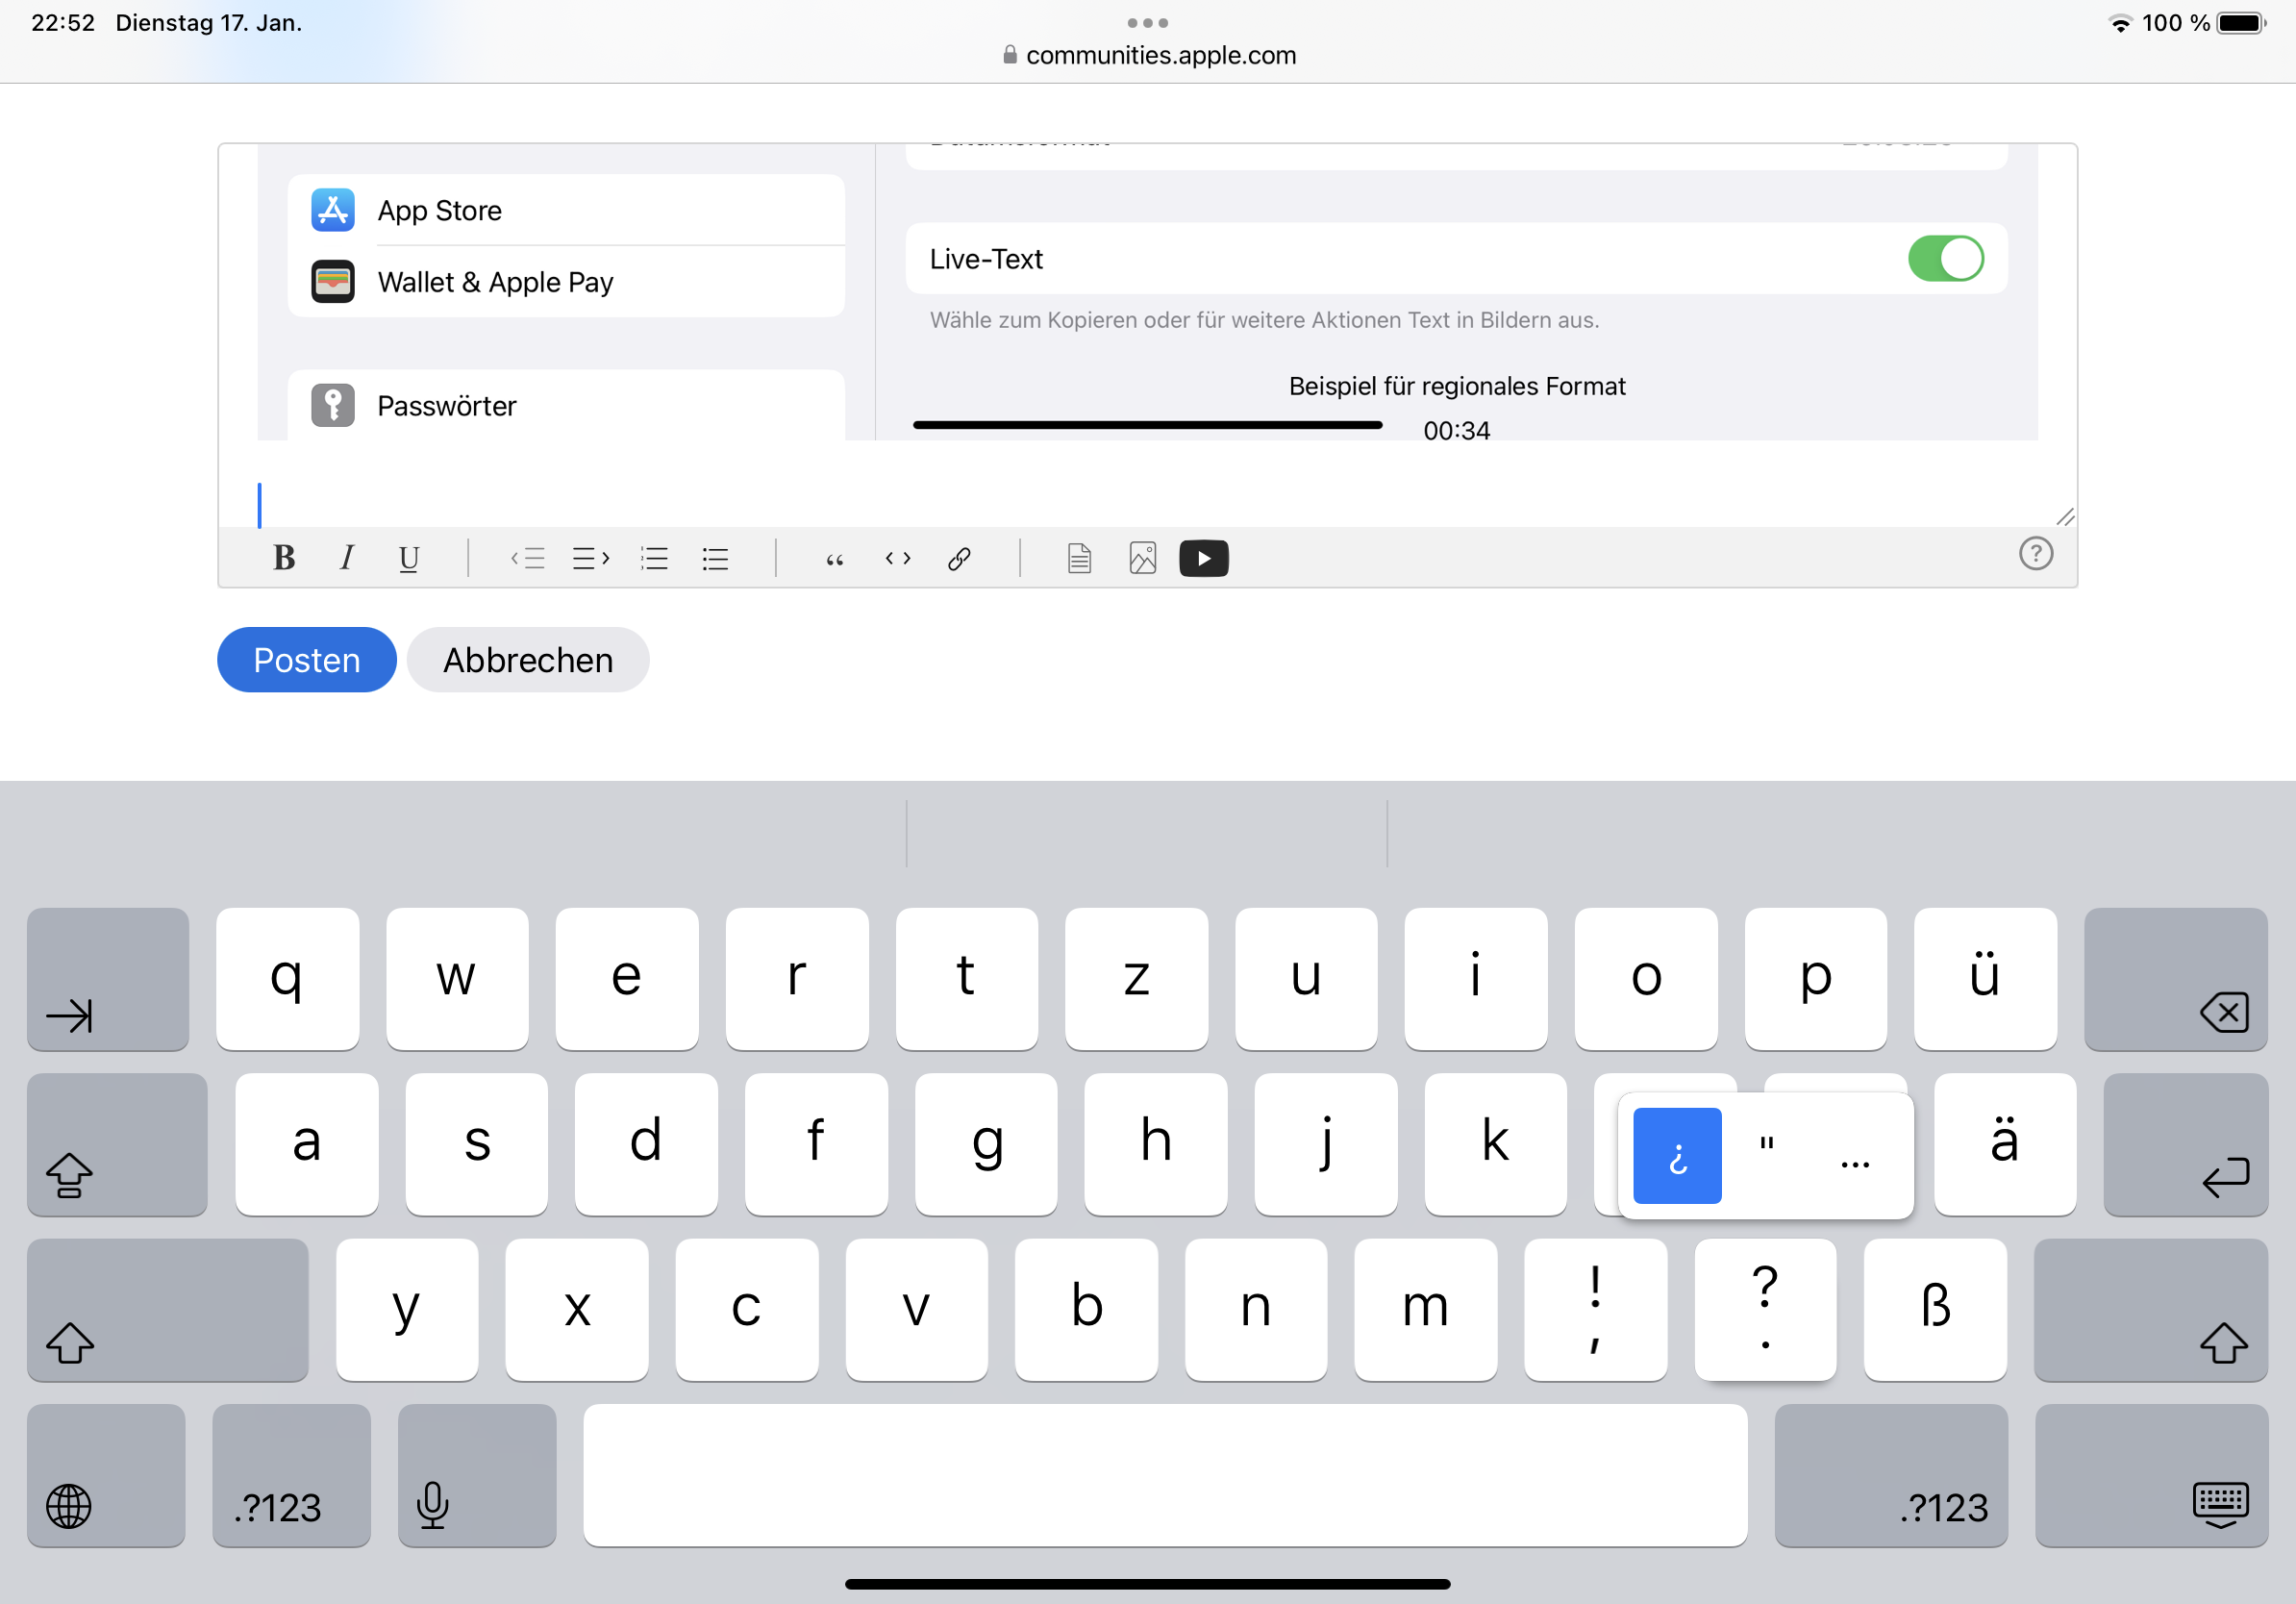
Task: Insert a code block
Action: [x=897, y=558]
